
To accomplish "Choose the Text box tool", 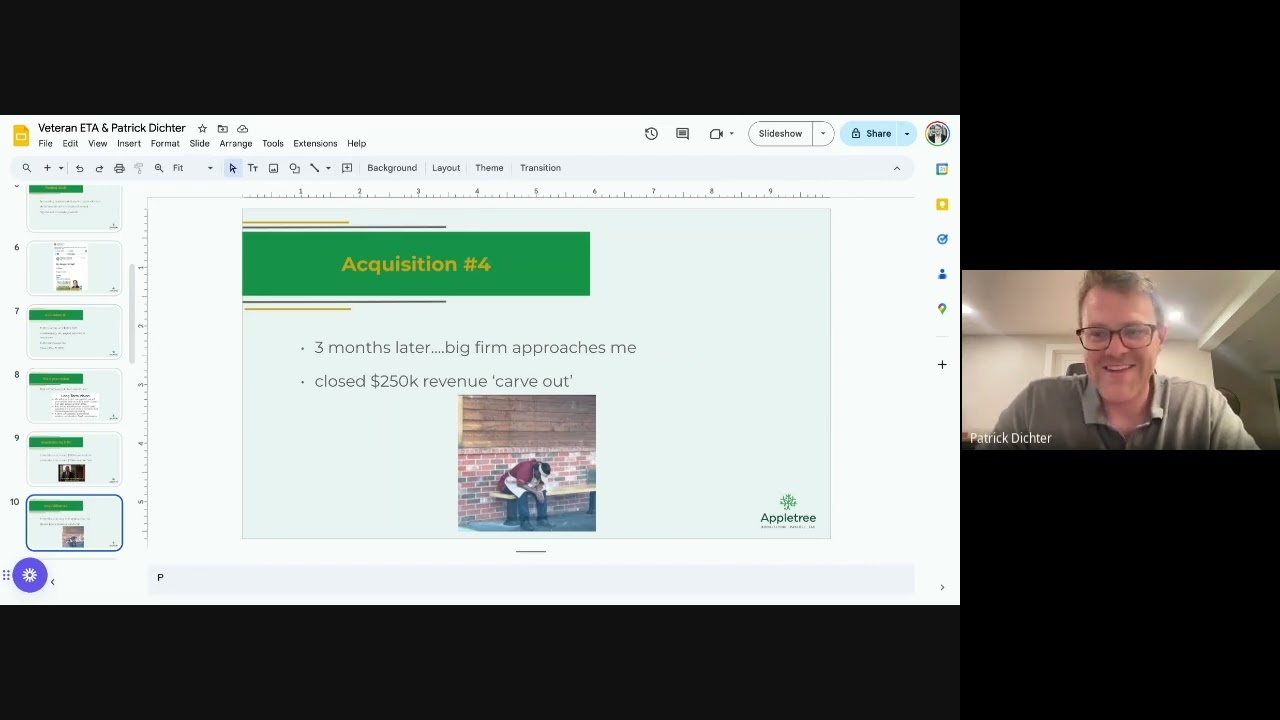I will coord(253,168).
